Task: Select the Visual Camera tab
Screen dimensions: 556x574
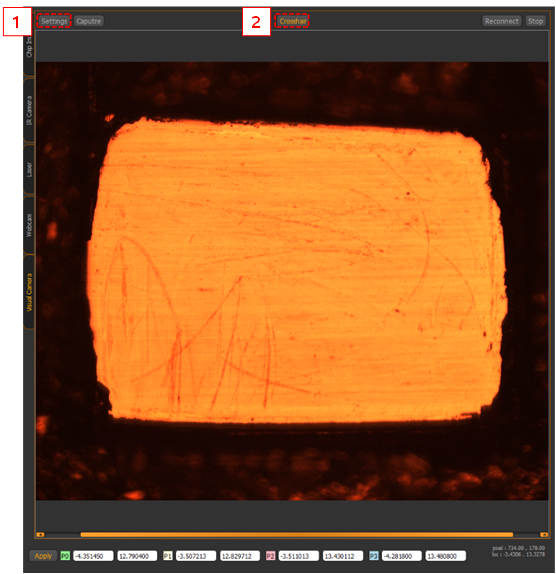Action: [29, 292]
